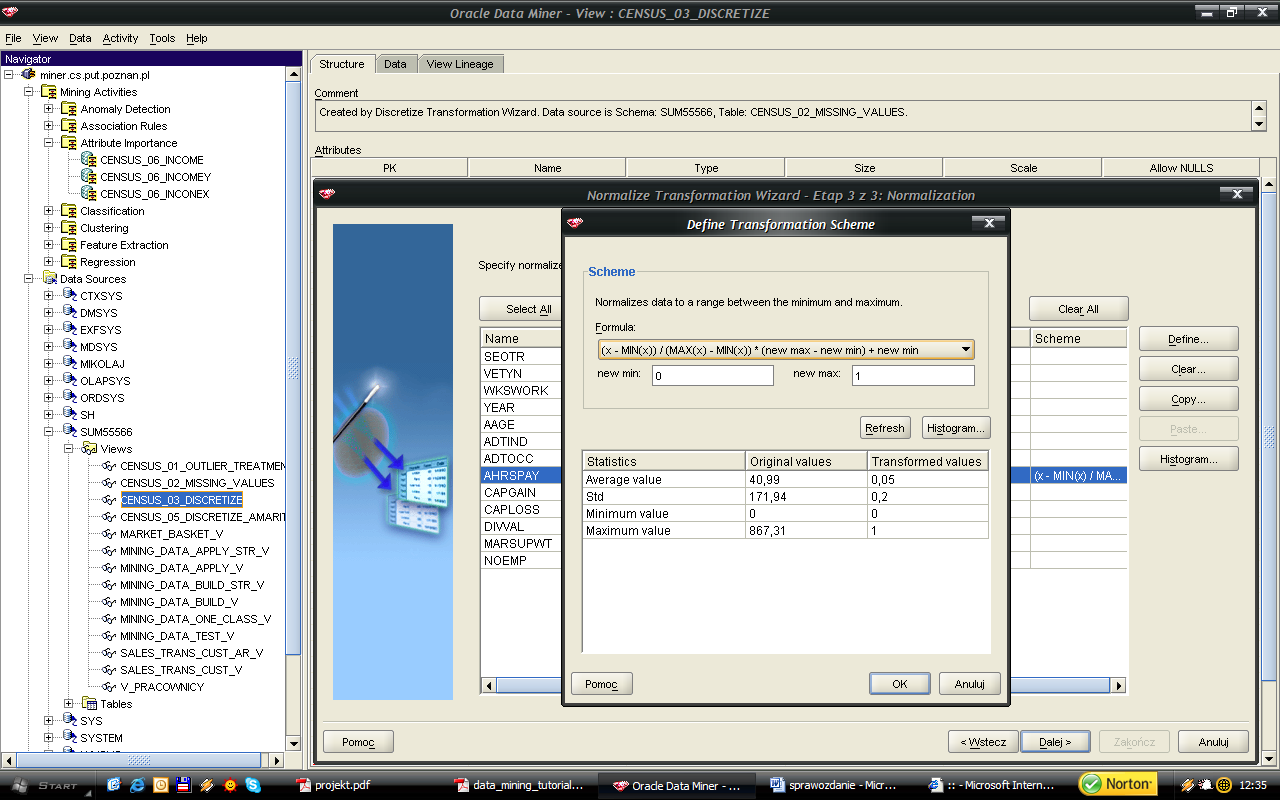Click the Clear All button
The image size is (1280, 800).
(1079, 309)
